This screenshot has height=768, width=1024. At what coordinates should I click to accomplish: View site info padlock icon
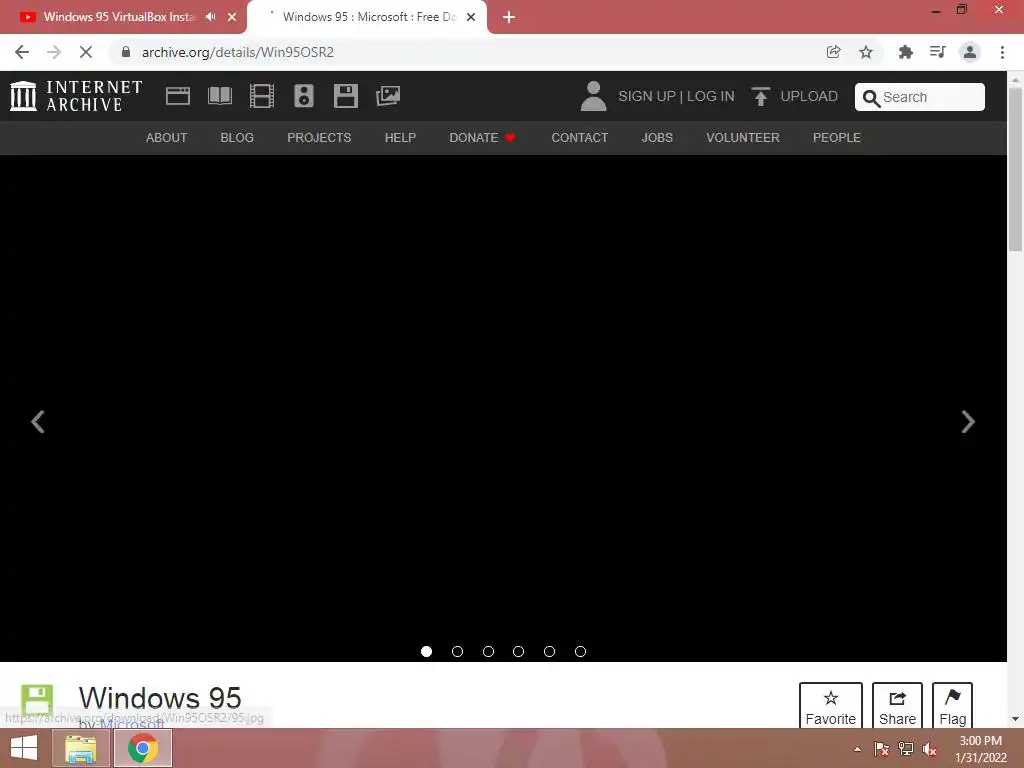[x=126, y=52]
